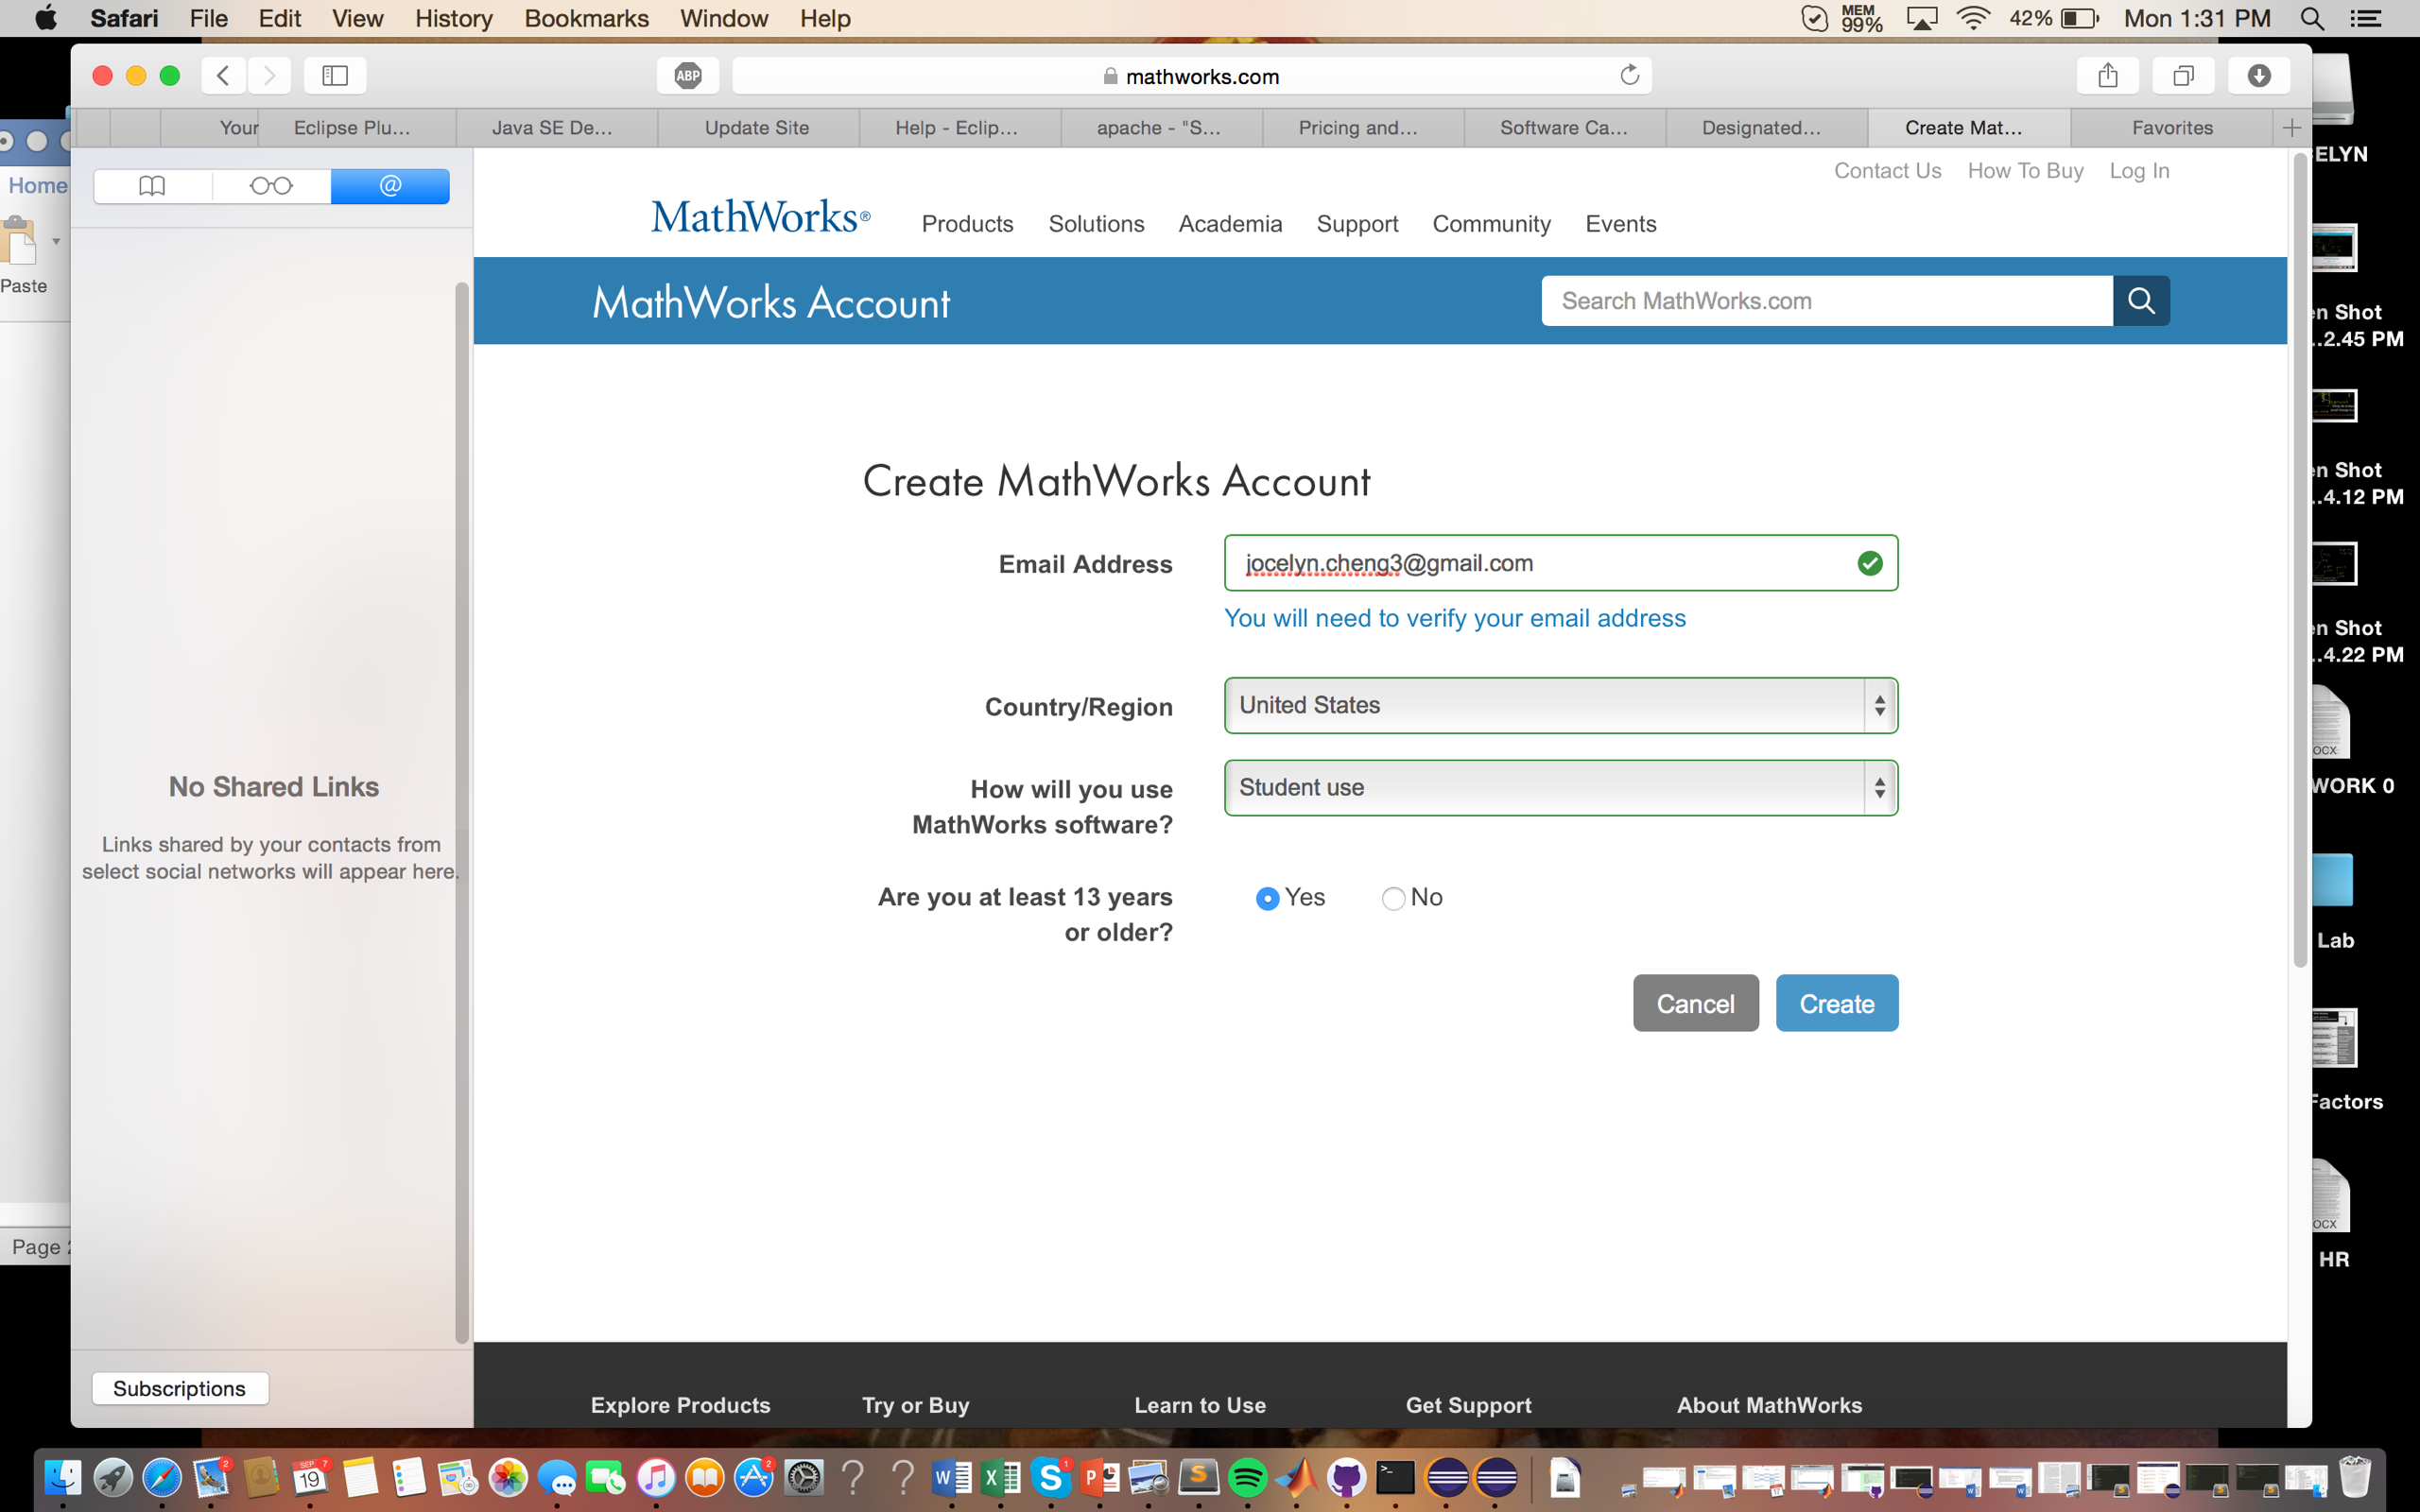Click 'Explore Products' footer heading
This screenshot has width=2420, height=1512.
(680, 1405)
